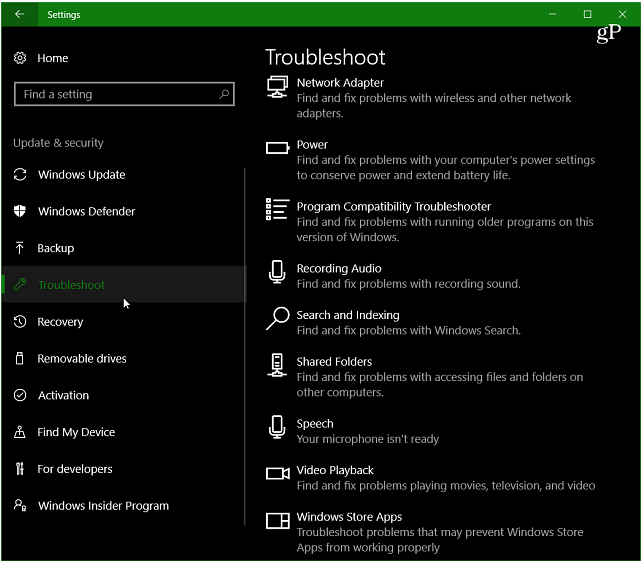Click the Recording Audio microphone icon
Image resolution: width=642 pixels, height=561 pixels.
[277, 272]
